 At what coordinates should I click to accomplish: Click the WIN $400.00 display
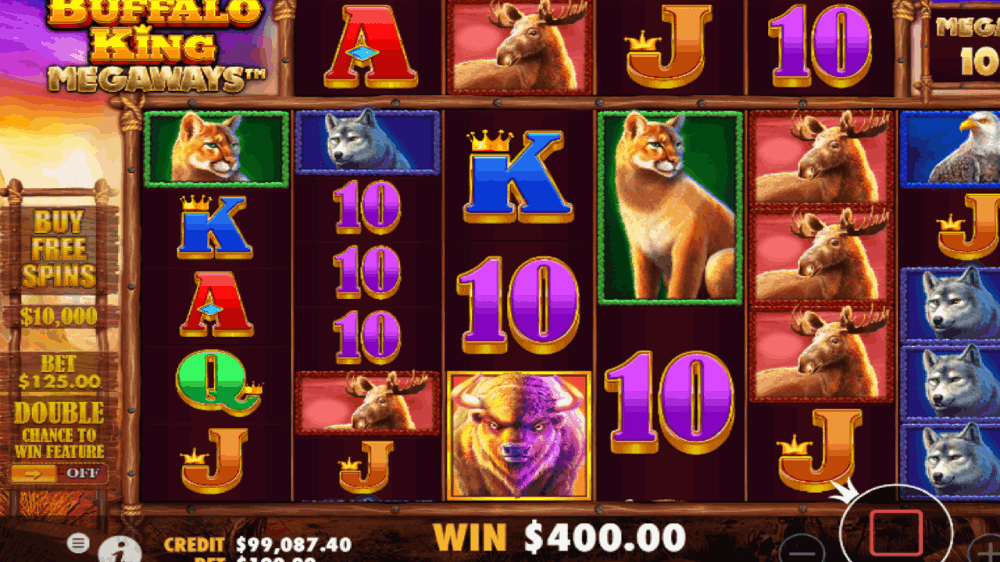click(559, 537)
